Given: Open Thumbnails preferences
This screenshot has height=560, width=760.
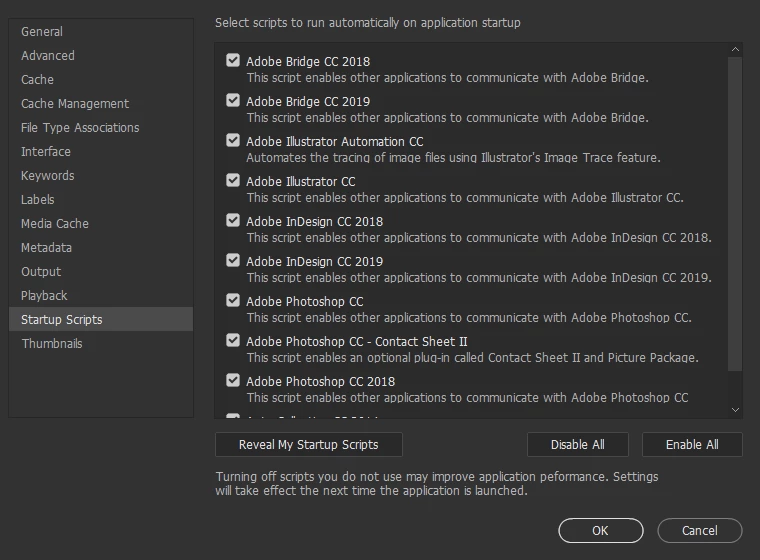Looking at the screenshot, I should (x=101, y=344).
